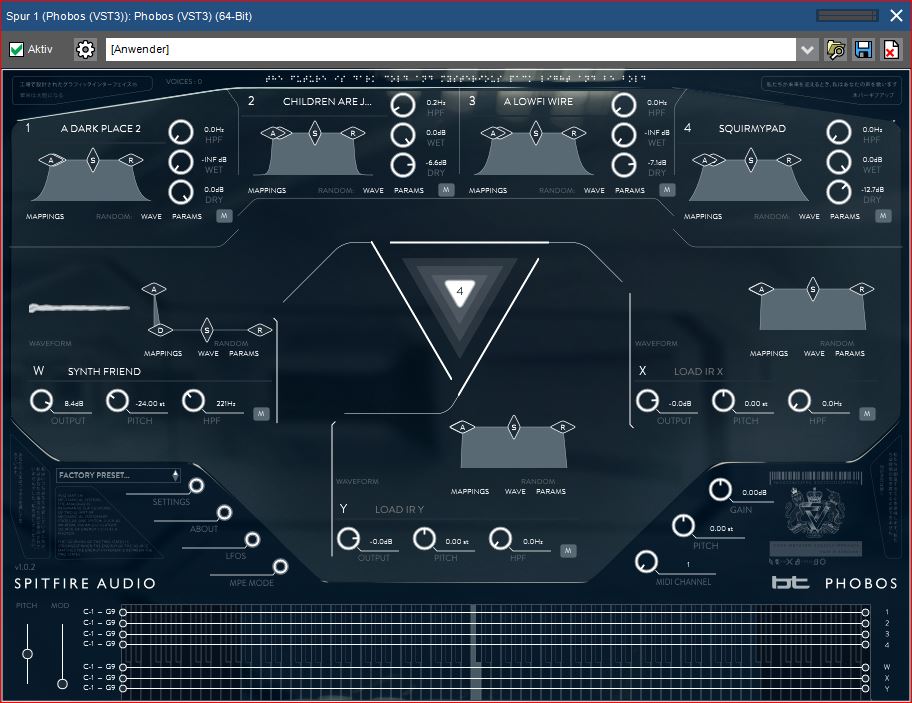
Task: Click puck 4 inside the triangle mixer
Action: pyautogui.click(x=460, y=291)
